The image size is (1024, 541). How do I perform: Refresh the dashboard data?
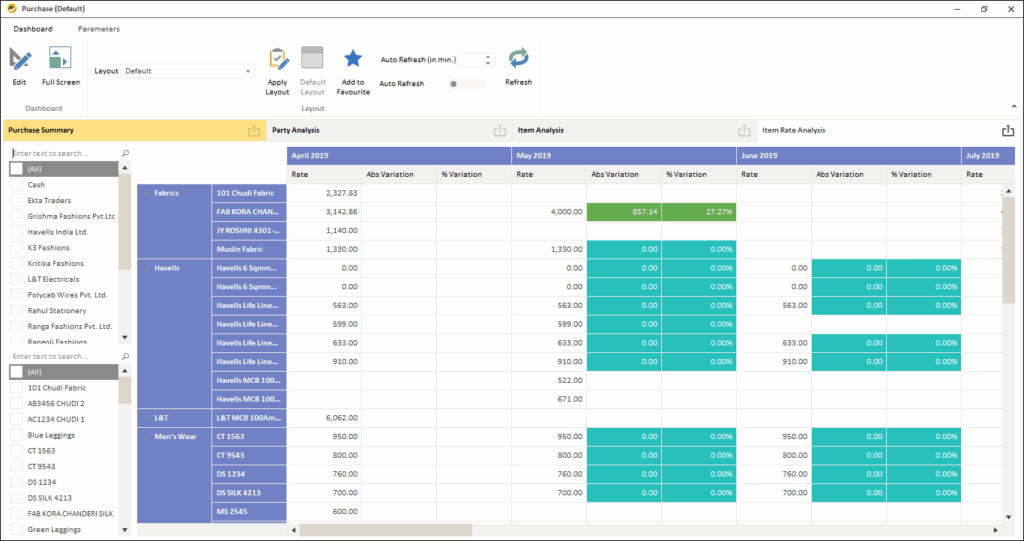pyautogui.click(x=518, y=59)
